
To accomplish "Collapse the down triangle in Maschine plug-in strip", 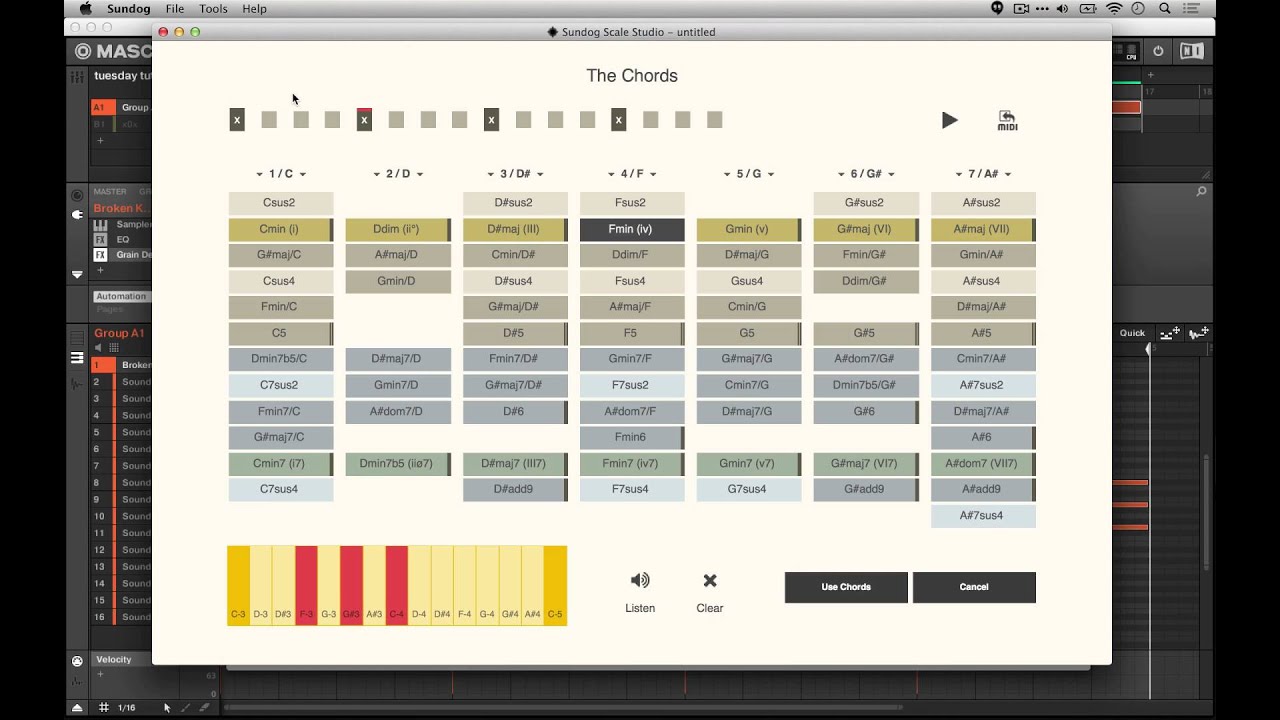I will point(77,274).
